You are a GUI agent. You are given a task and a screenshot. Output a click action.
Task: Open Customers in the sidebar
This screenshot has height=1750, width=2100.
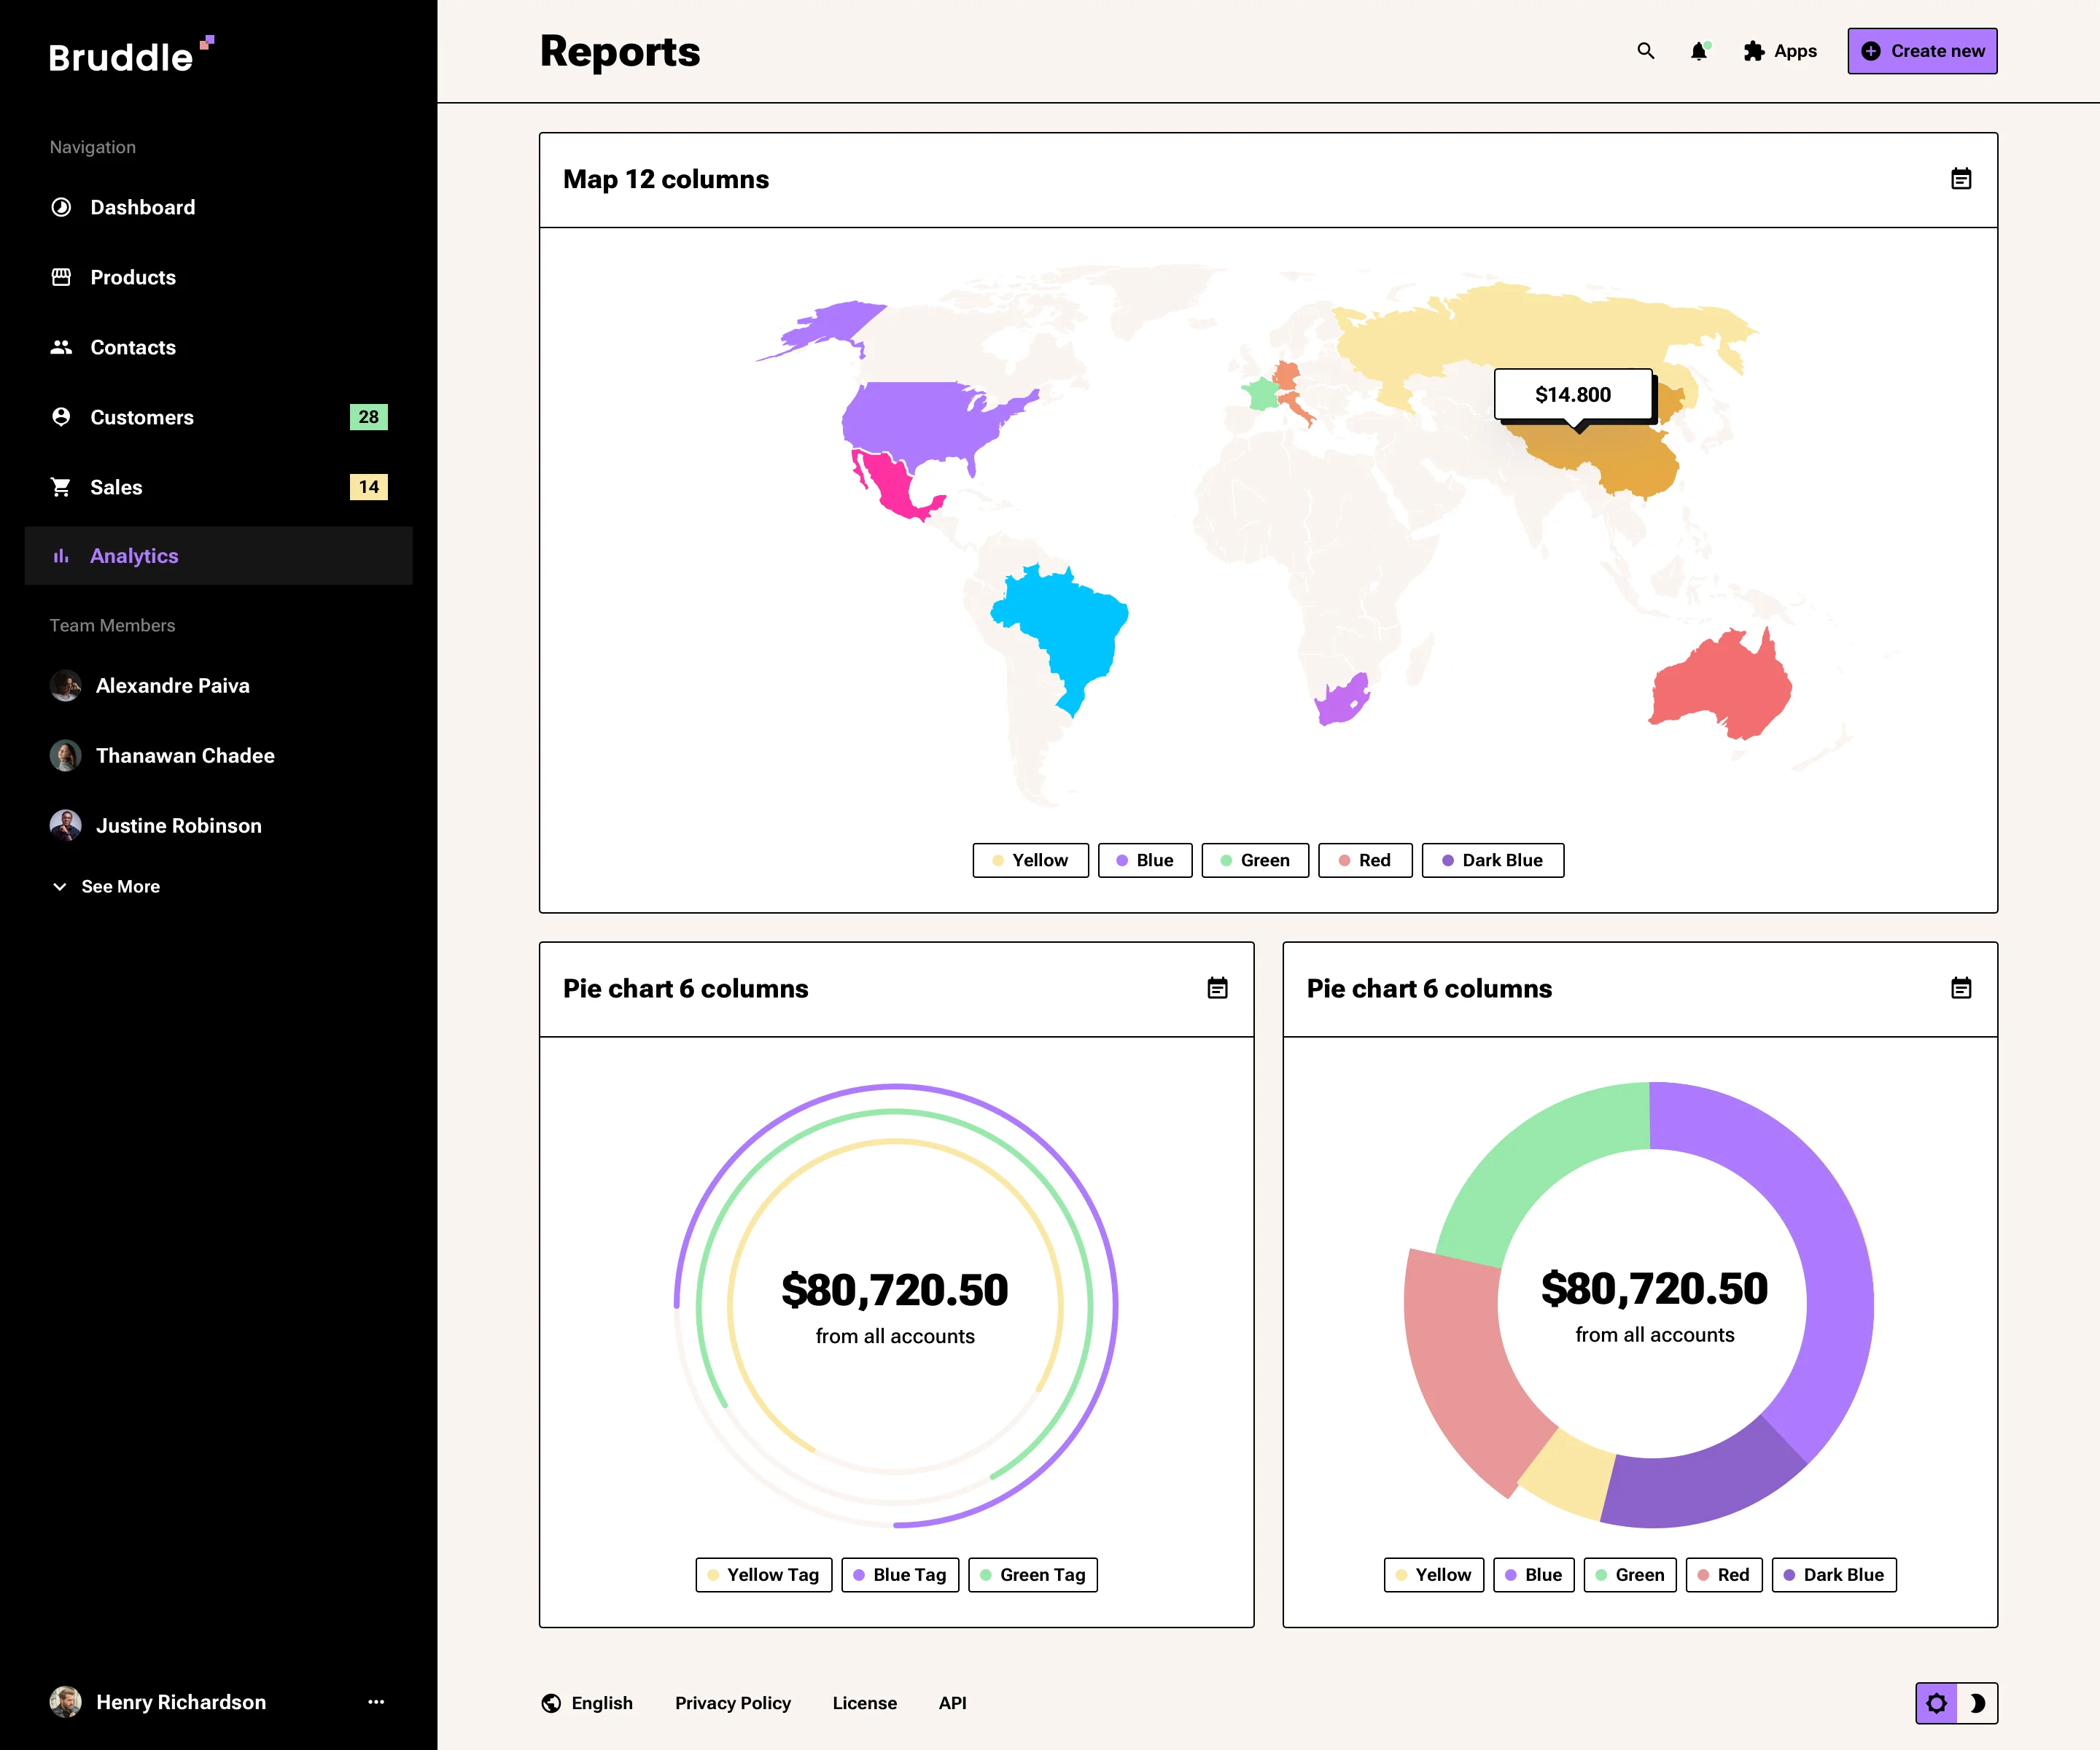click(141, 417)
